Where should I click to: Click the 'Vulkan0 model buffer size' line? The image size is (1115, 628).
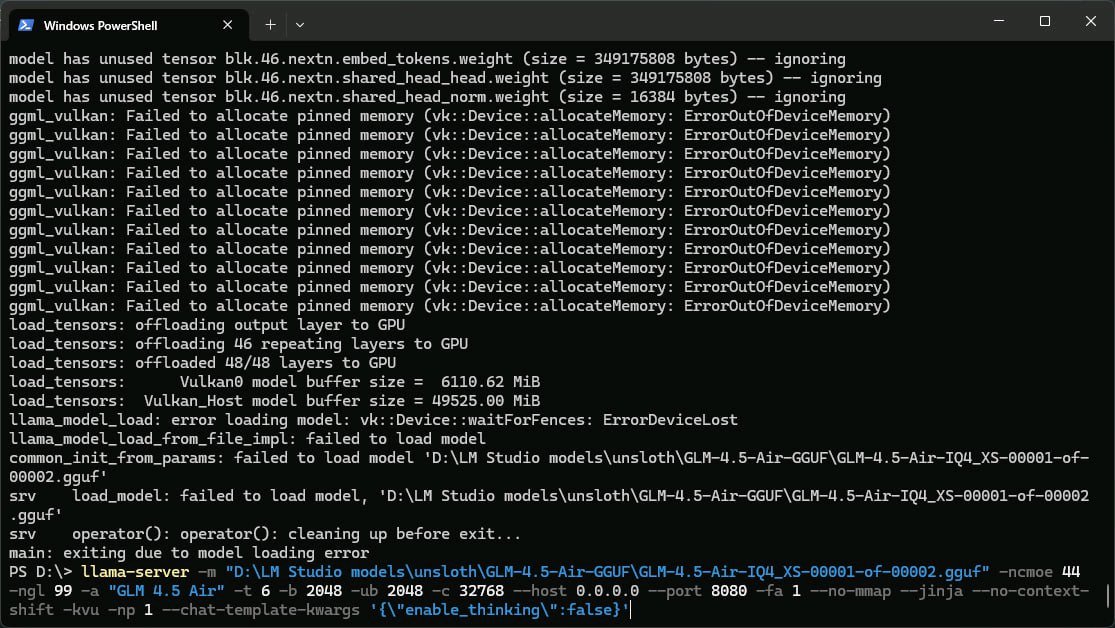pos(274,382)
